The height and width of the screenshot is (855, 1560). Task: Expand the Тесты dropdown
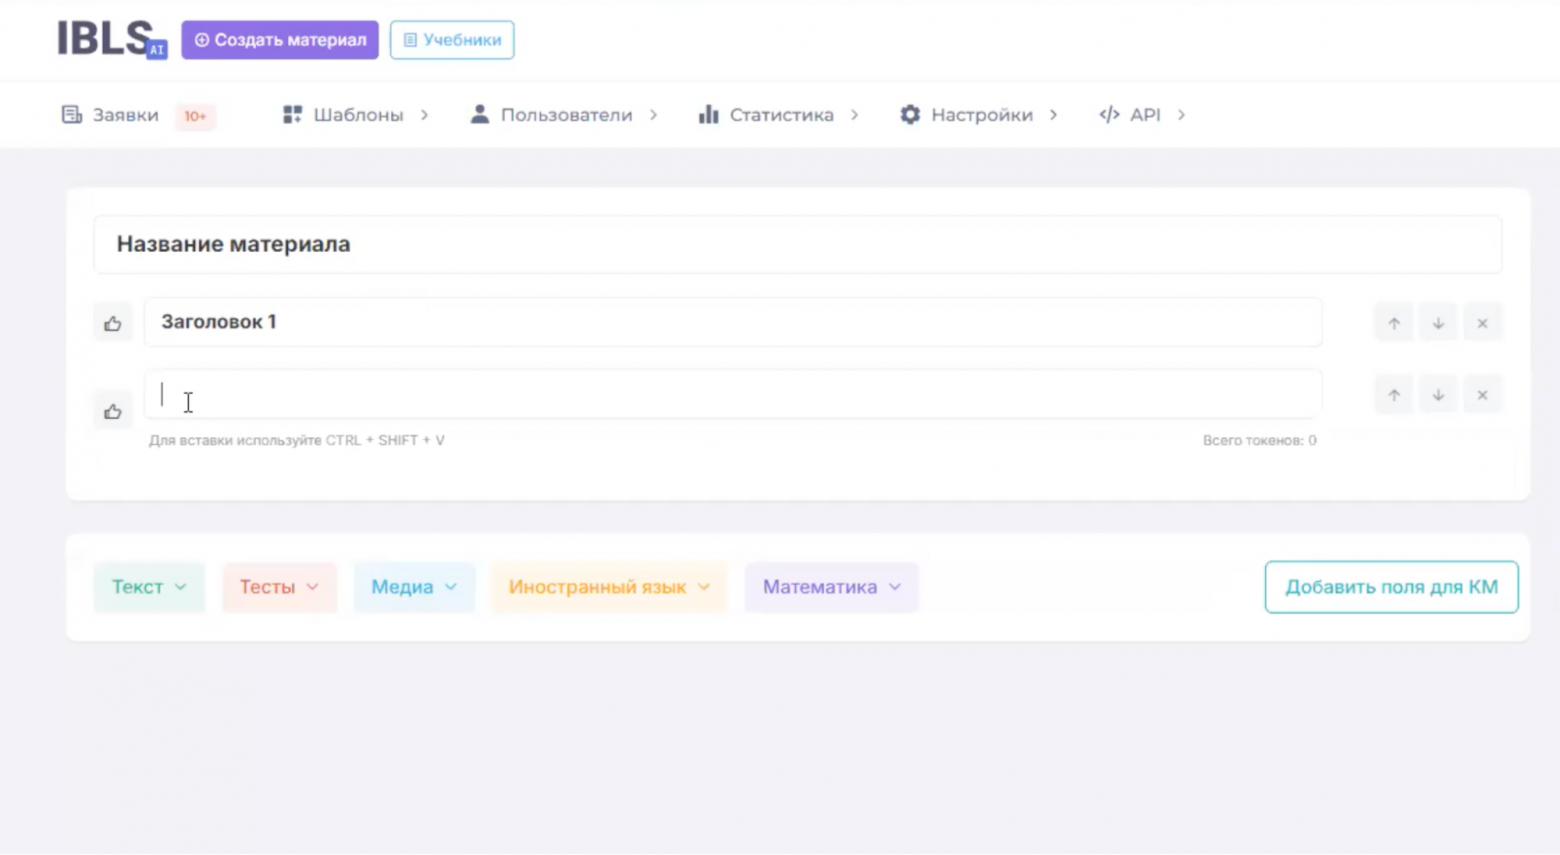click(278, 587)
